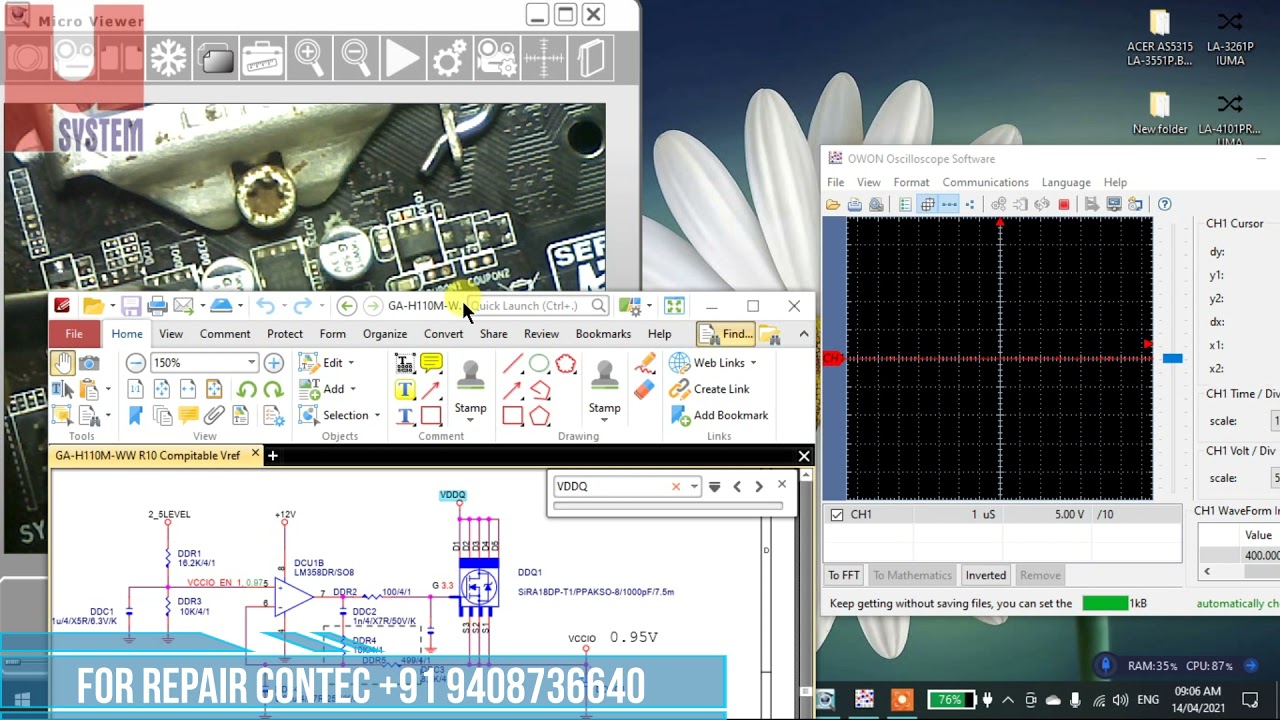Click the Create Link button
Viewport: 1280px width, 720px height.
pos(710,389)
